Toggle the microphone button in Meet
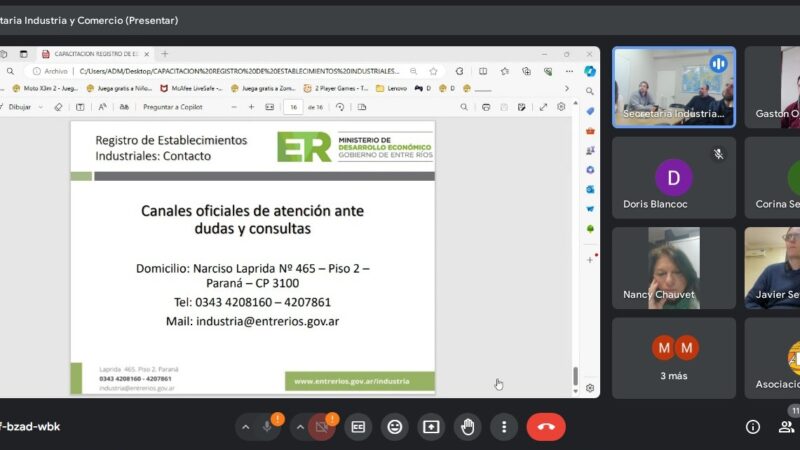The height and width of the screenshot is (450, 800). (x=267, y=427)
